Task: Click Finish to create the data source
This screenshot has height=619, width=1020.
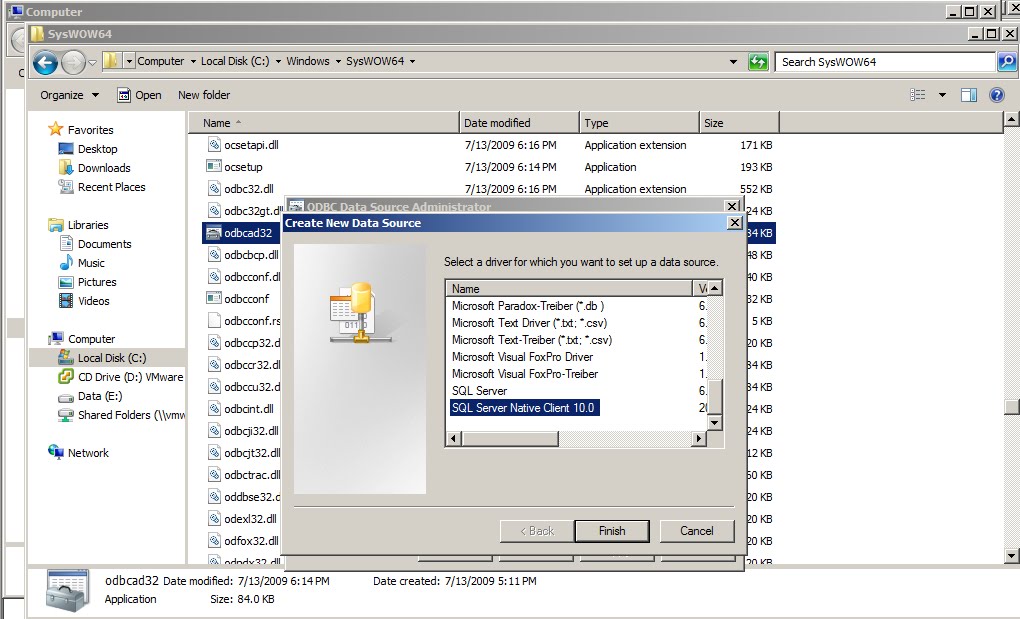Action: 611,530
